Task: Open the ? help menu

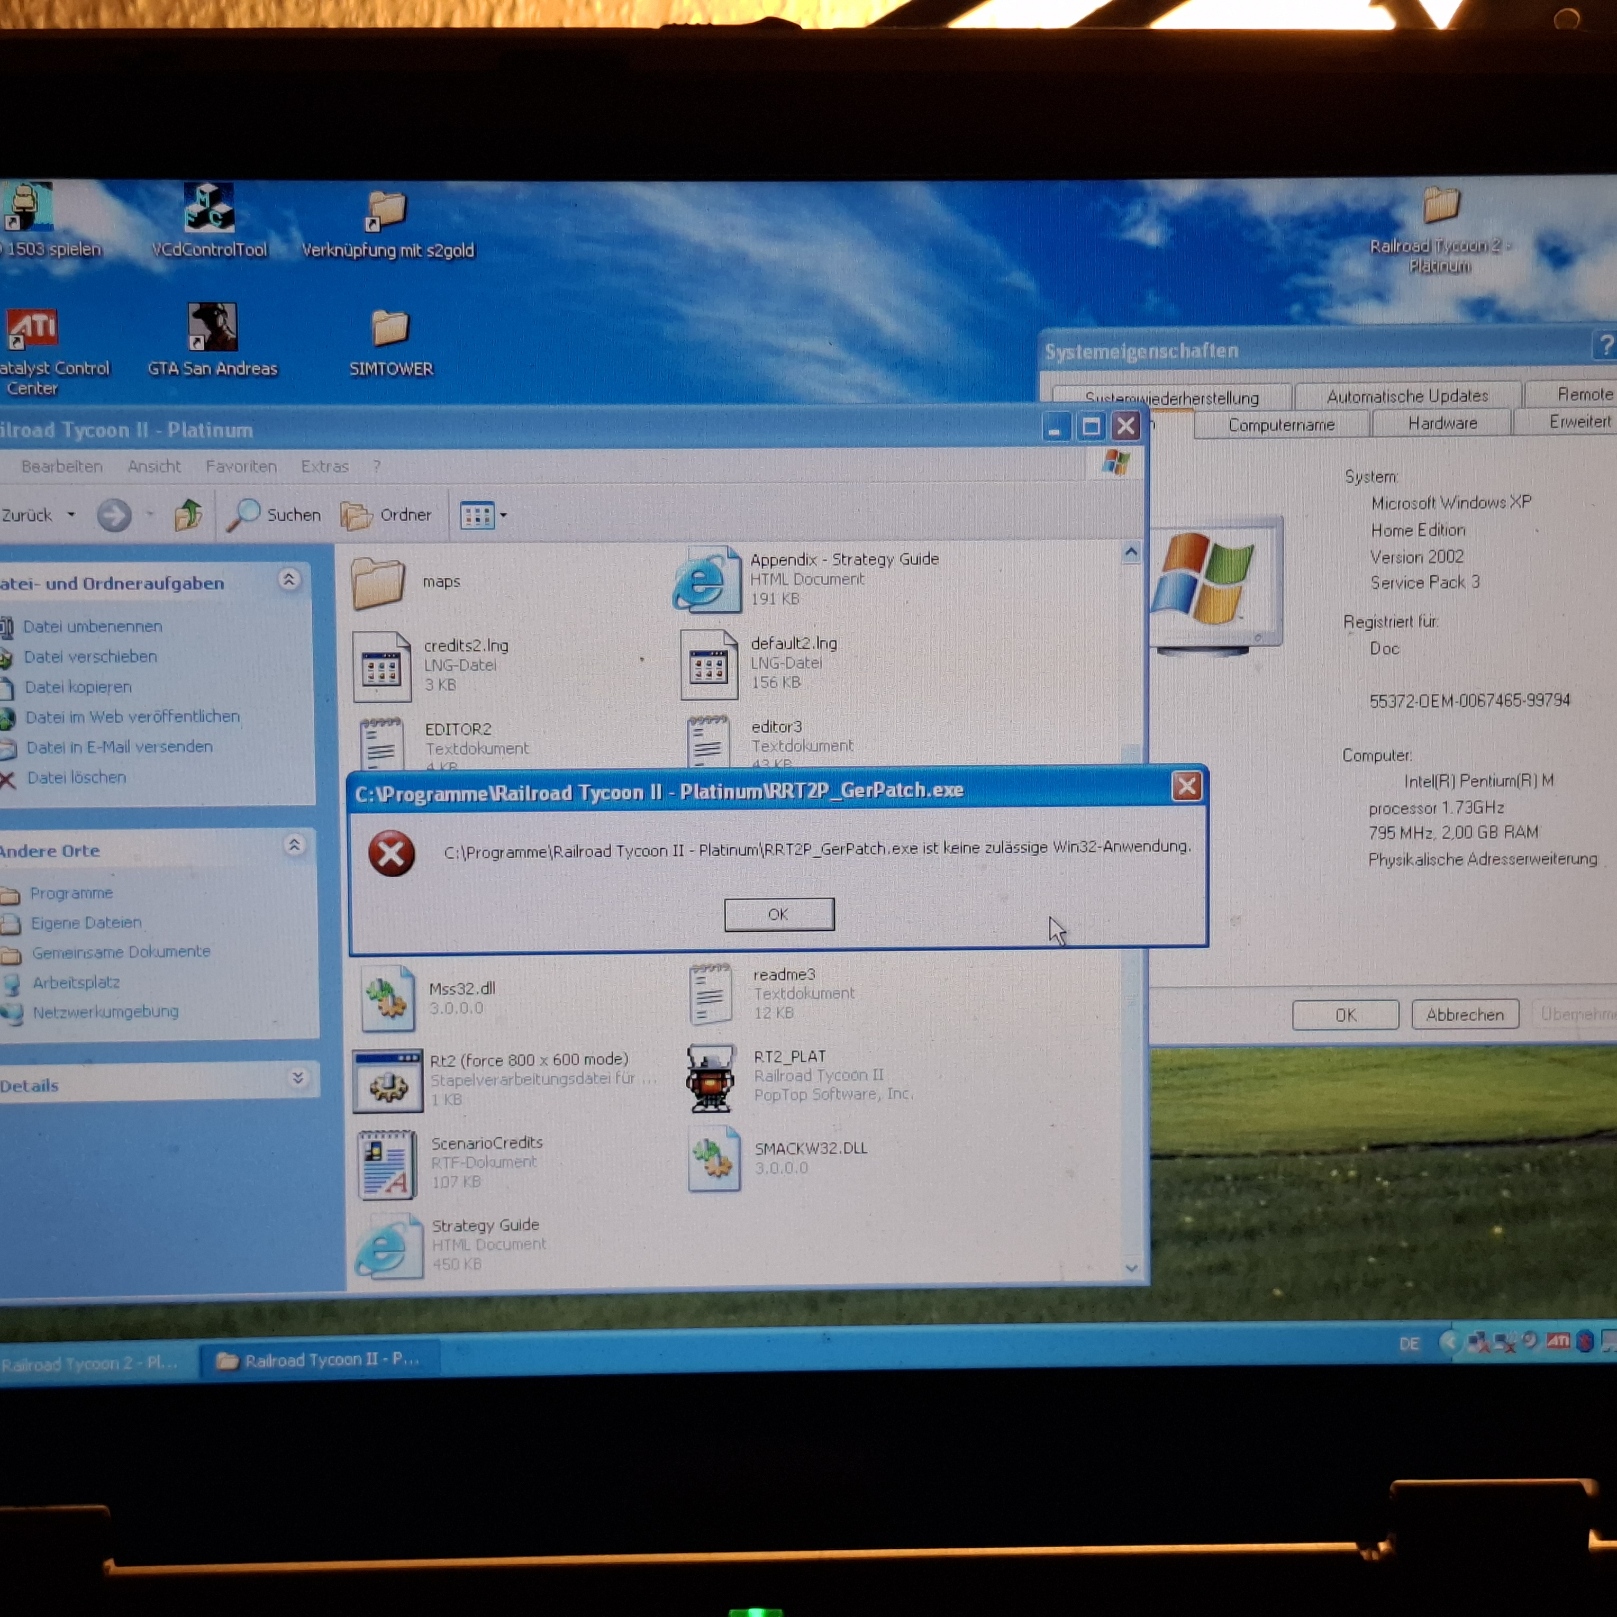Action: tap(377, 466)
